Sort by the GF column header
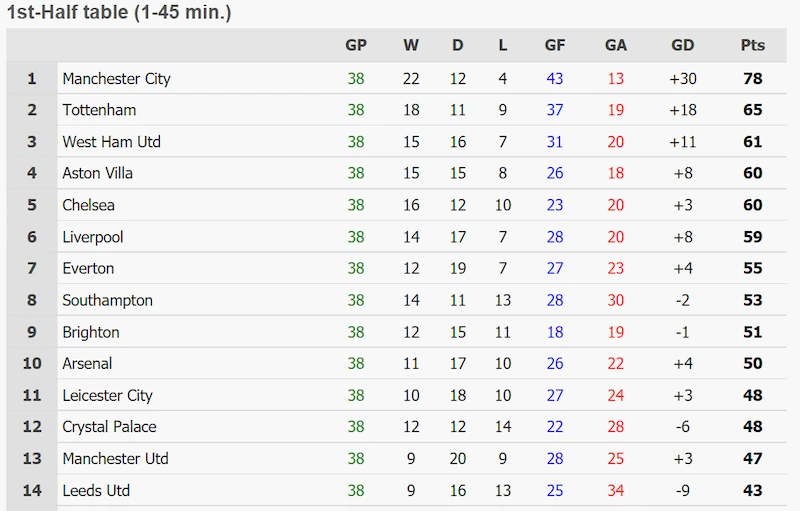 coord(555,45)
